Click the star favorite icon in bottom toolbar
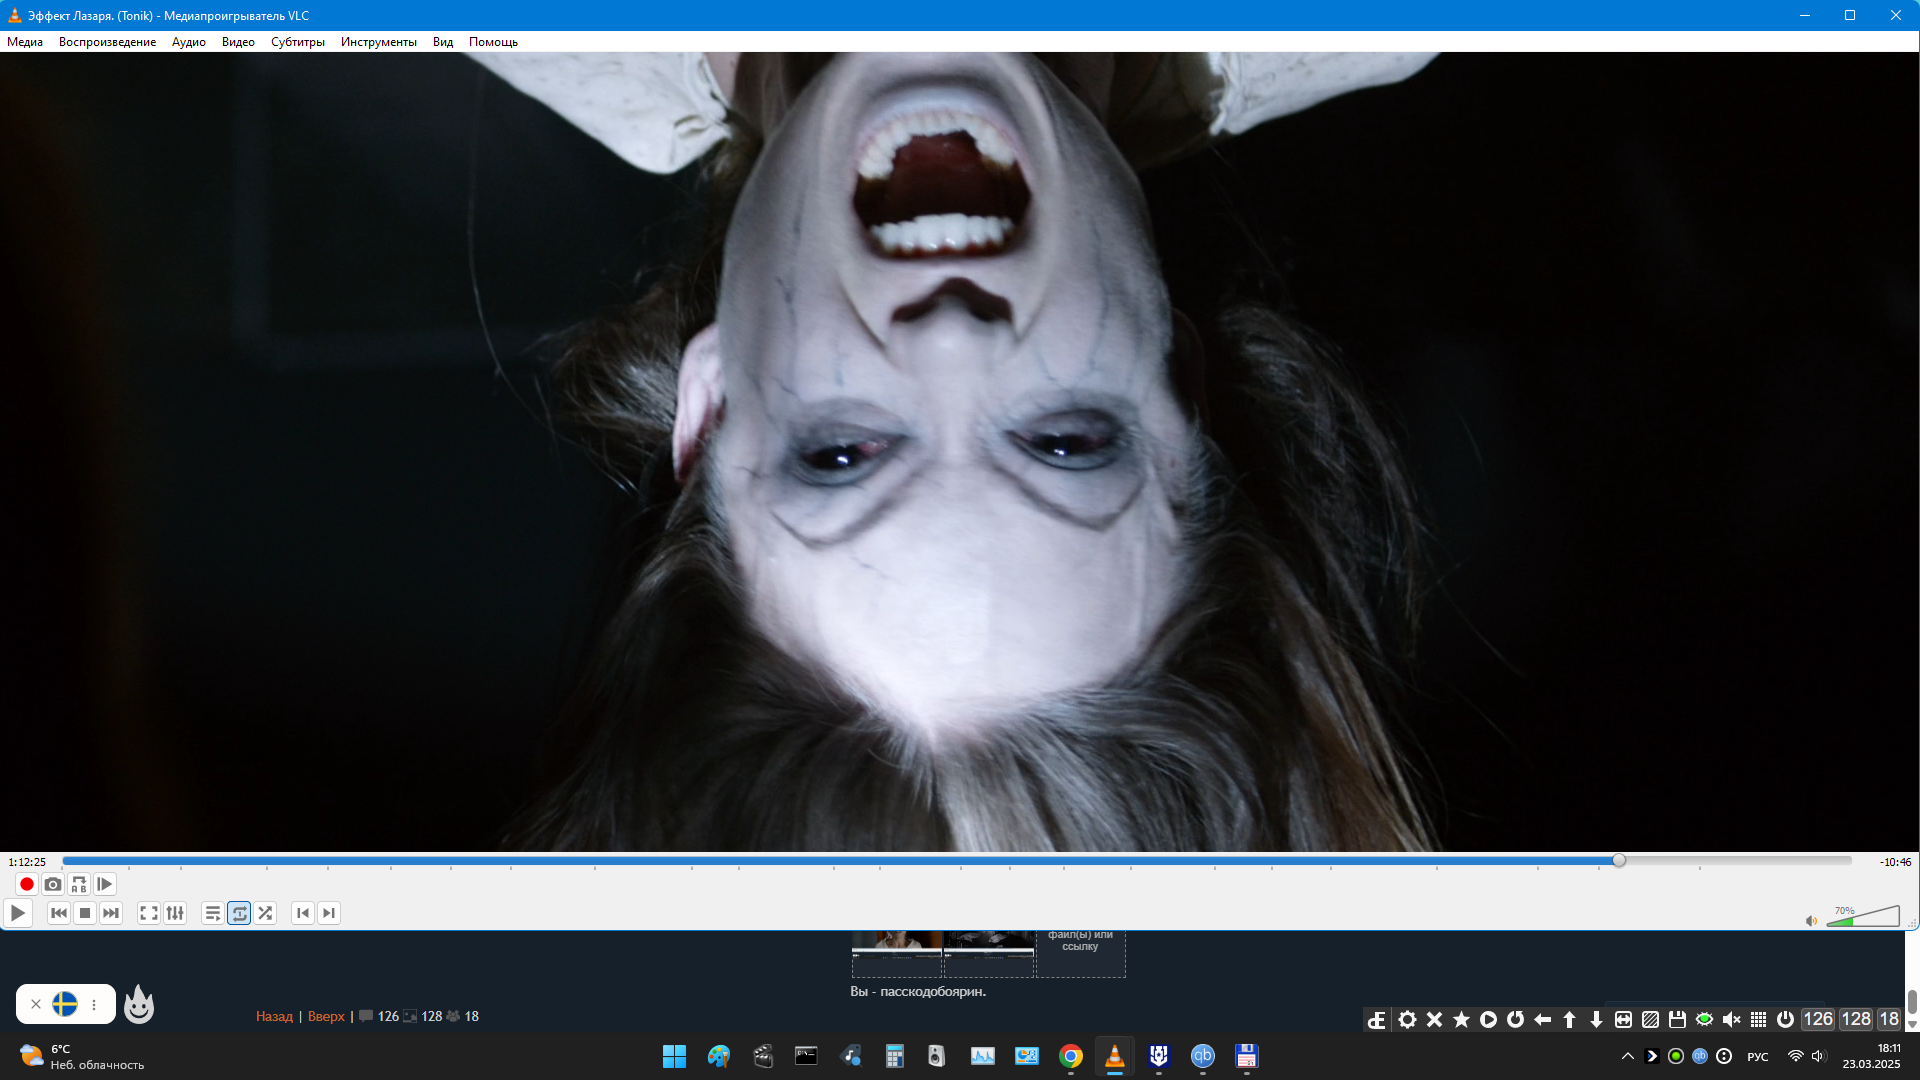 point(1461,1019)
